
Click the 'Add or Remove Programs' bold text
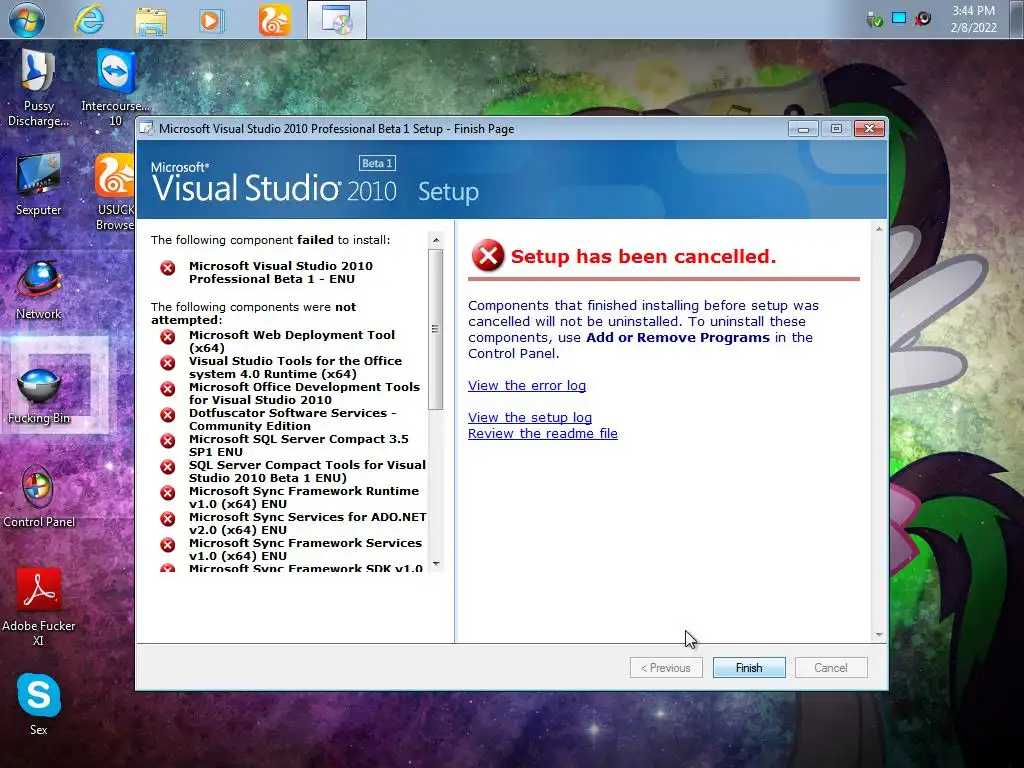tap(678, 338)
